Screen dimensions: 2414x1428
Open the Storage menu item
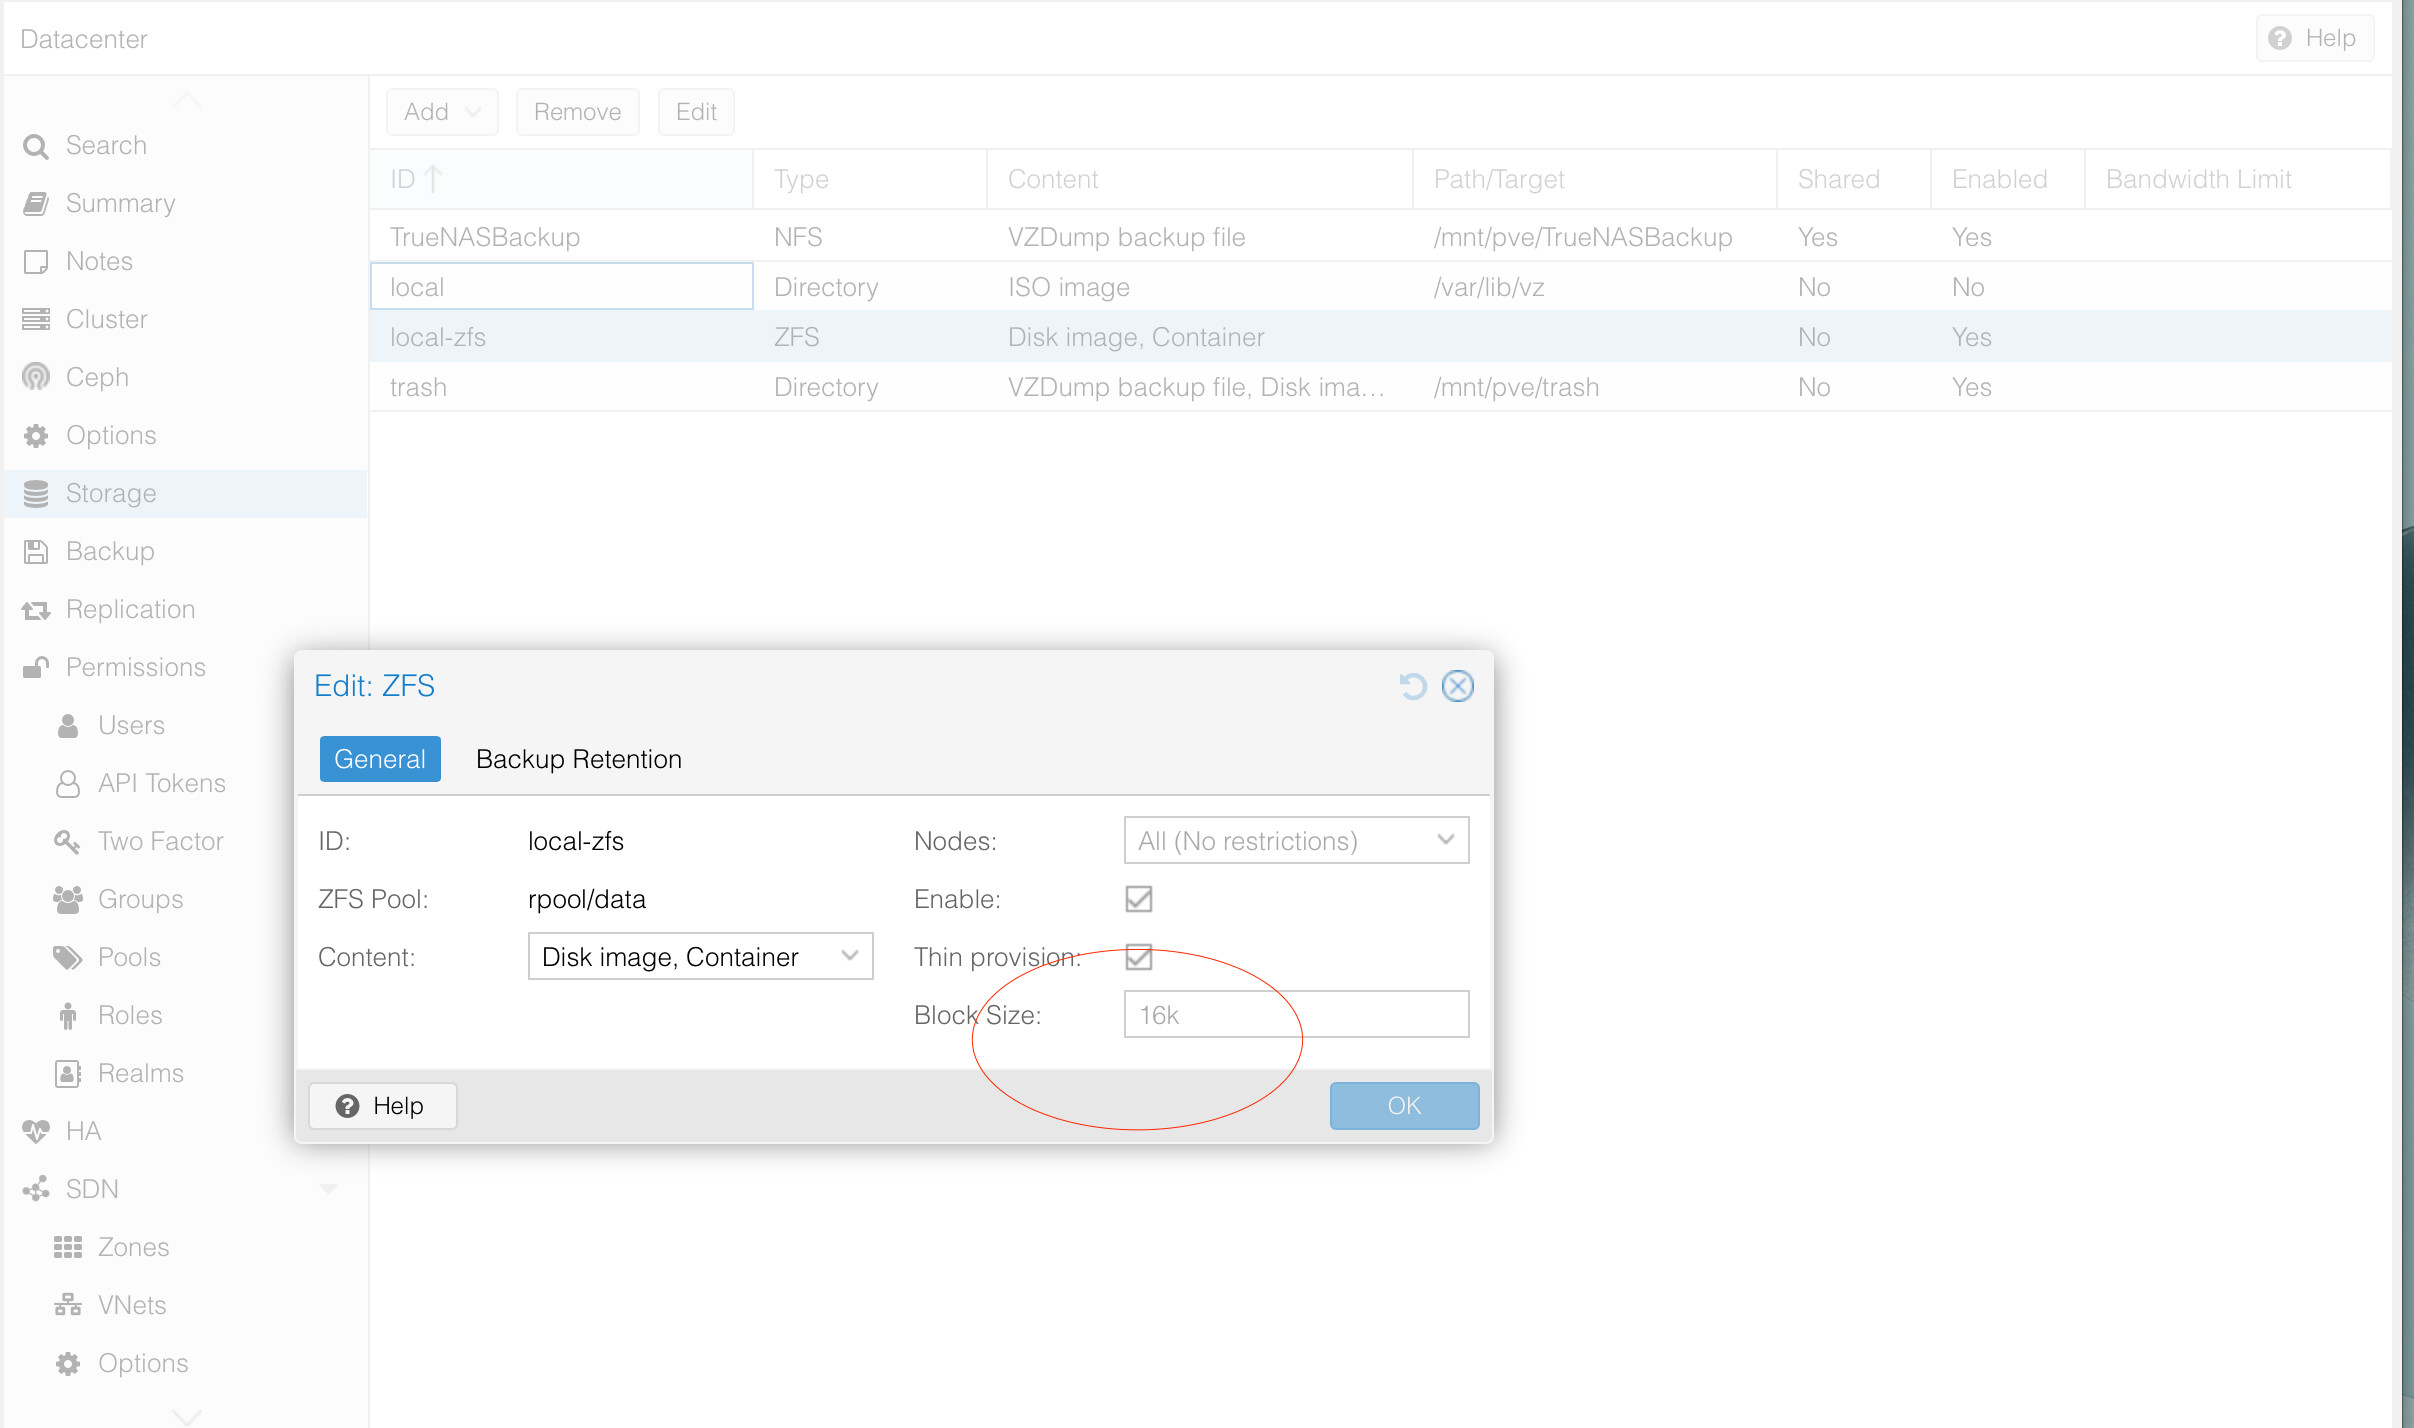[186, 494]
